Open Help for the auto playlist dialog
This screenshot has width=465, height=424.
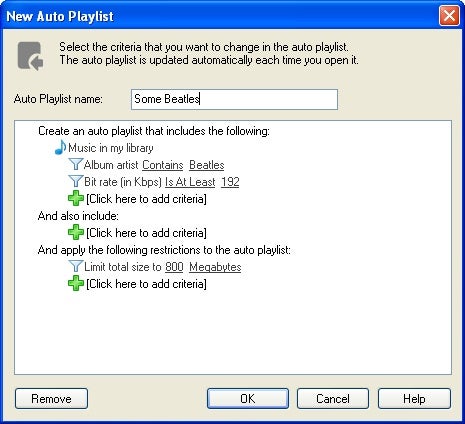pyautogui.click(x=414, y=399)
